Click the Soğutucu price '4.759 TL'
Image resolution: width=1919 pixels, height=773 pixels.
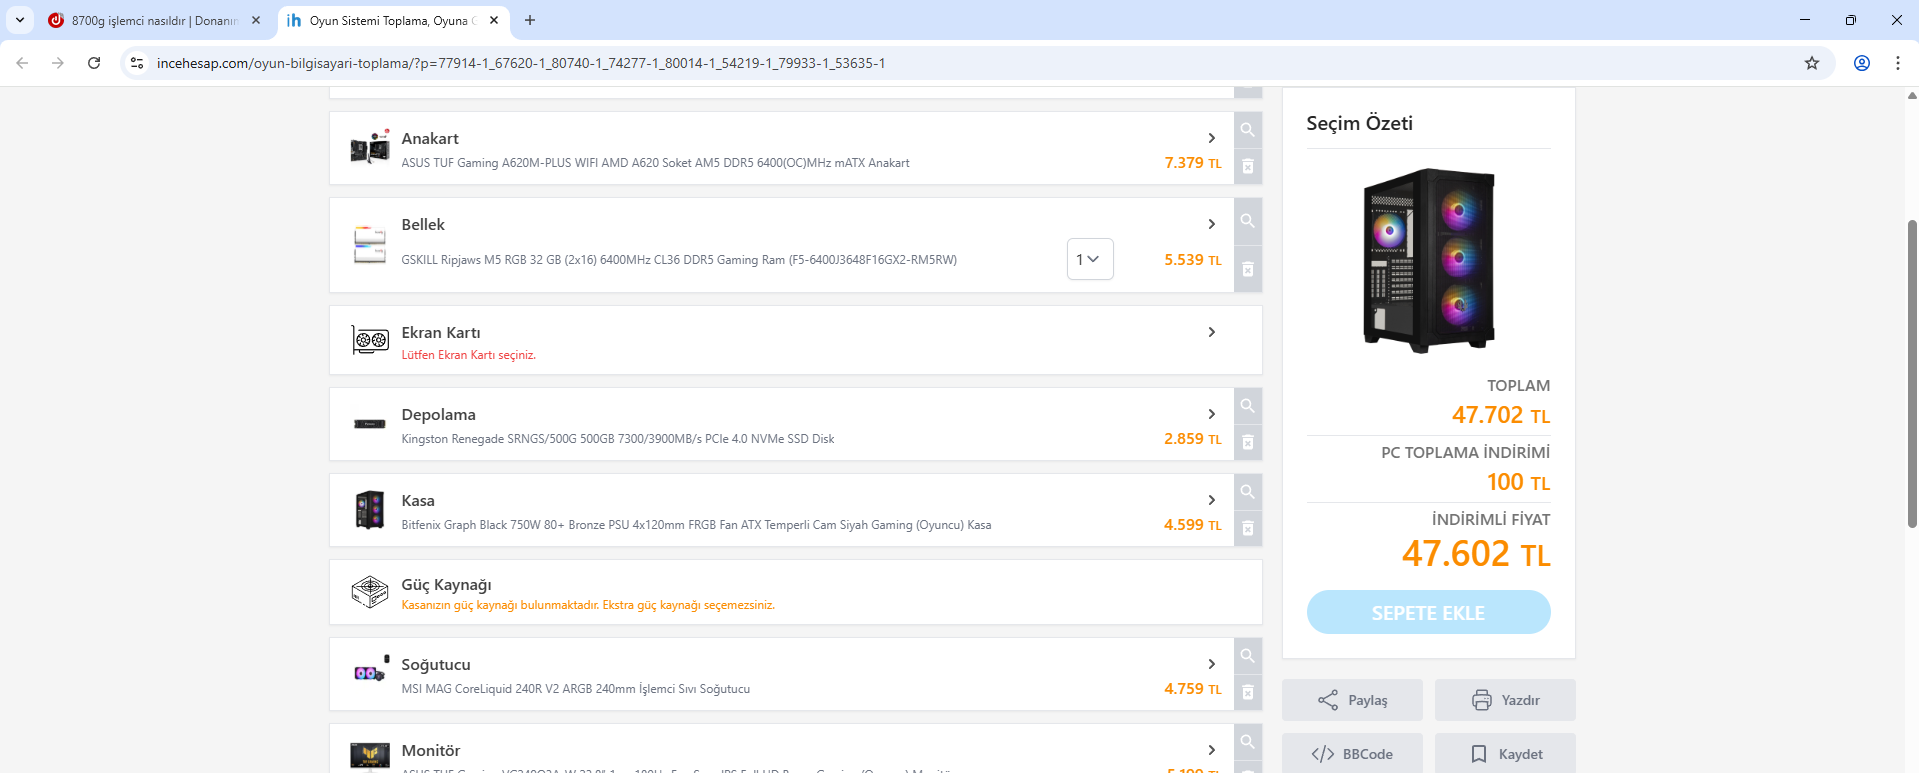(1192, 689)
